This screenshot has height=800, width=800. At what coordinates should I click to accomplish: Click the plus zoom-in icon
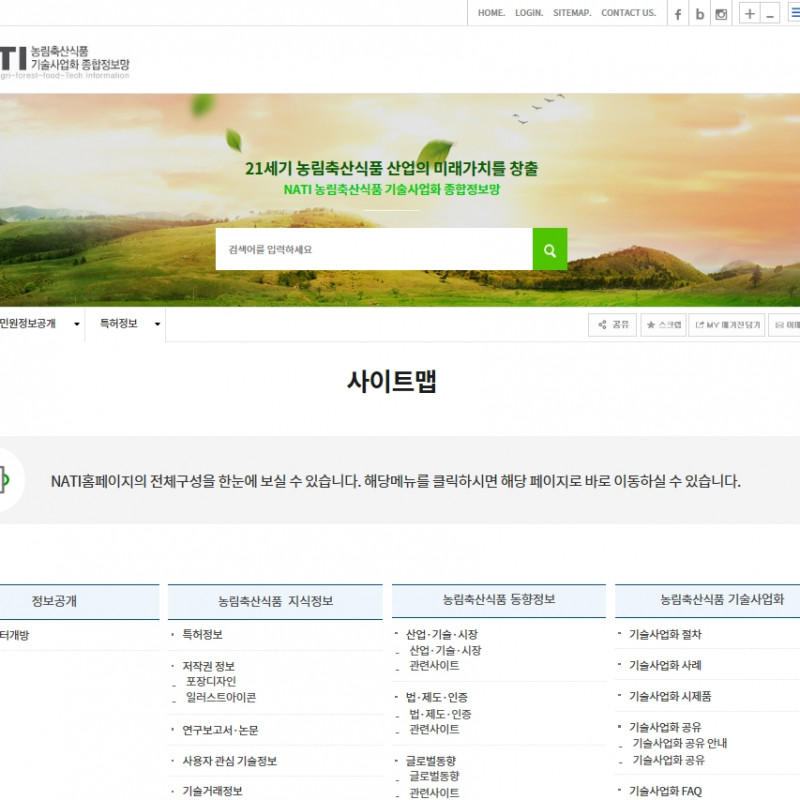749,14
